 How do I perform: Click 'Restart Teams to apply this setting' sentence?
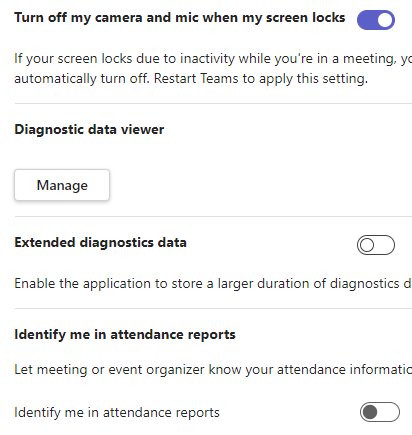pos(261,79)
